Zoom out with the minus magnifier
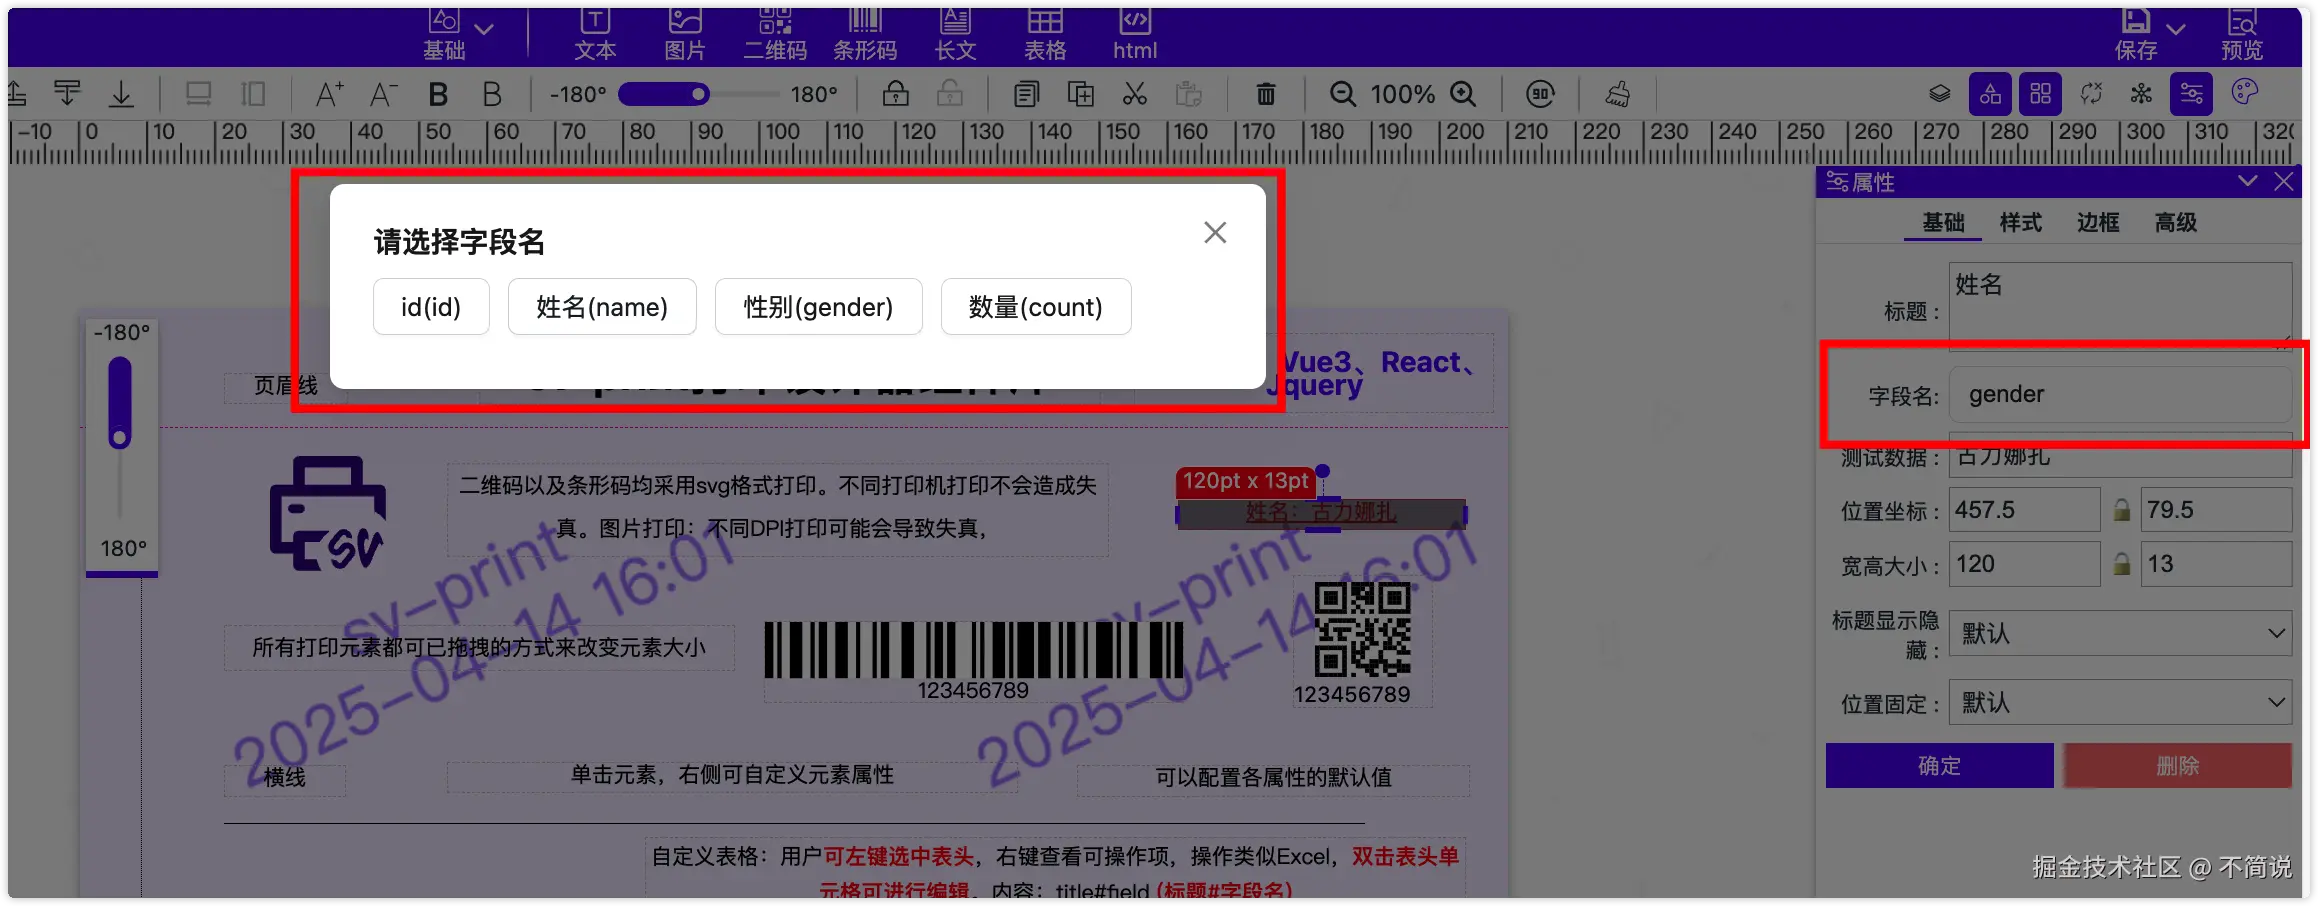2318x906 pixels. pyautogui.click(x=1343, y=94)
